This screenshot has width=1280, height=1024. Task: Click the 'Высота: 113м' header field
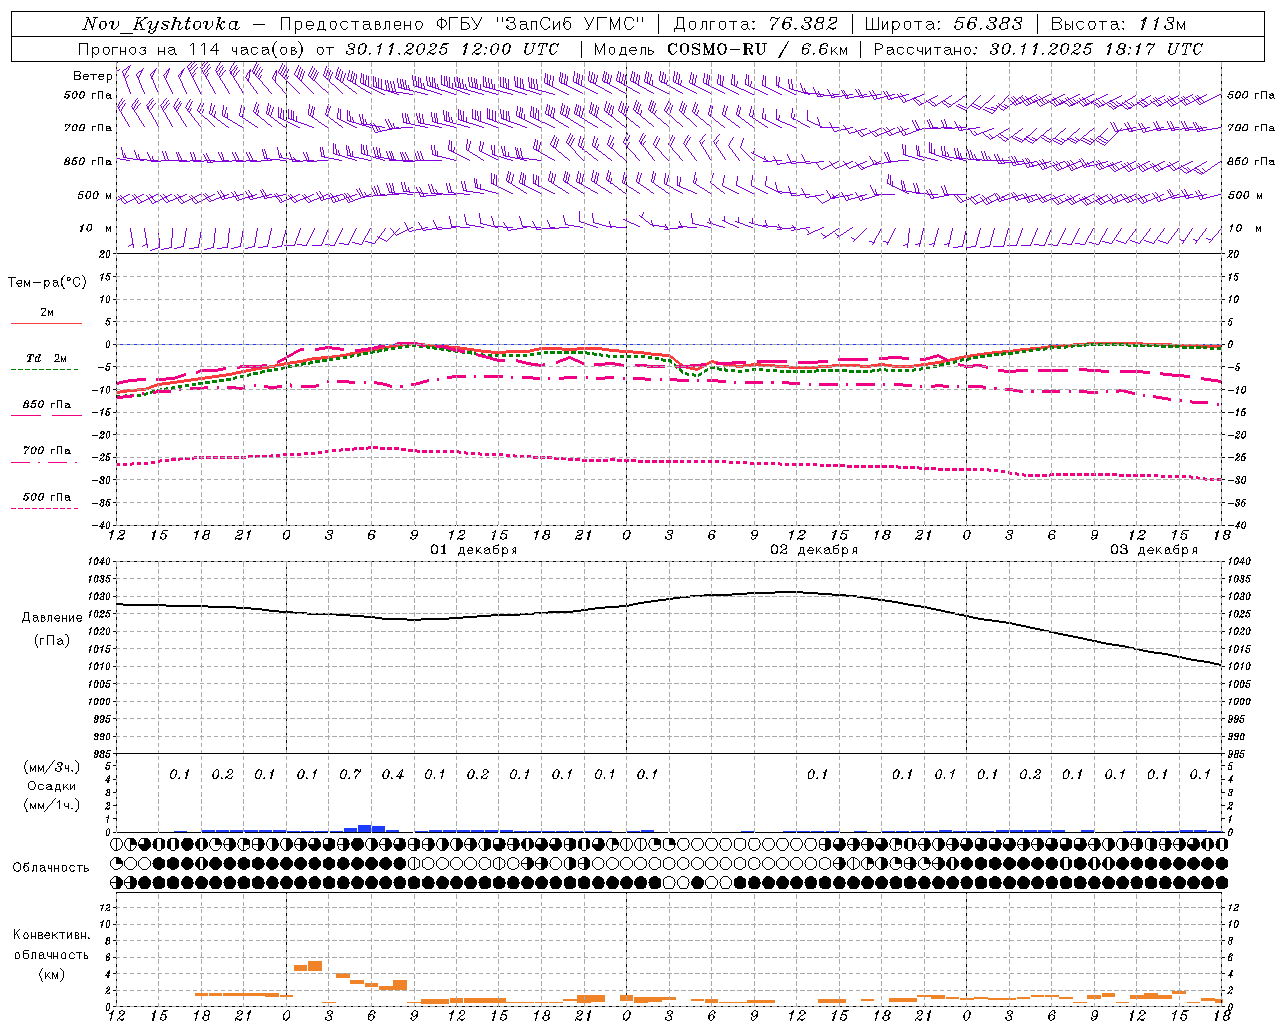pyautogui.click(x=1119, y=24)
